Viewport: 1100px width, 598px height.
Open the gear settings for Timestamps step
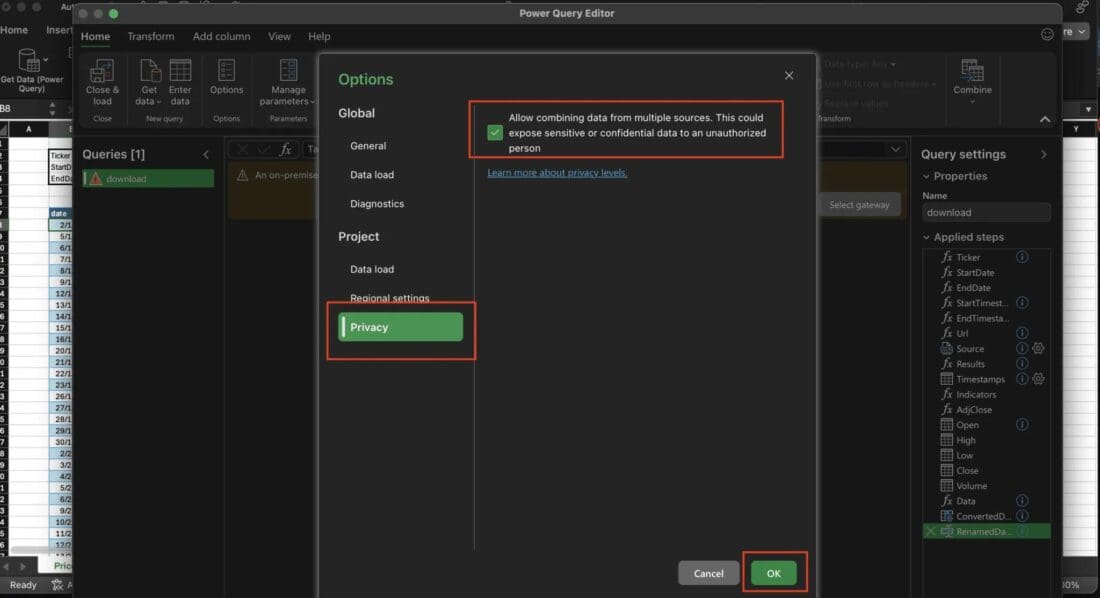coord(1038,379)
